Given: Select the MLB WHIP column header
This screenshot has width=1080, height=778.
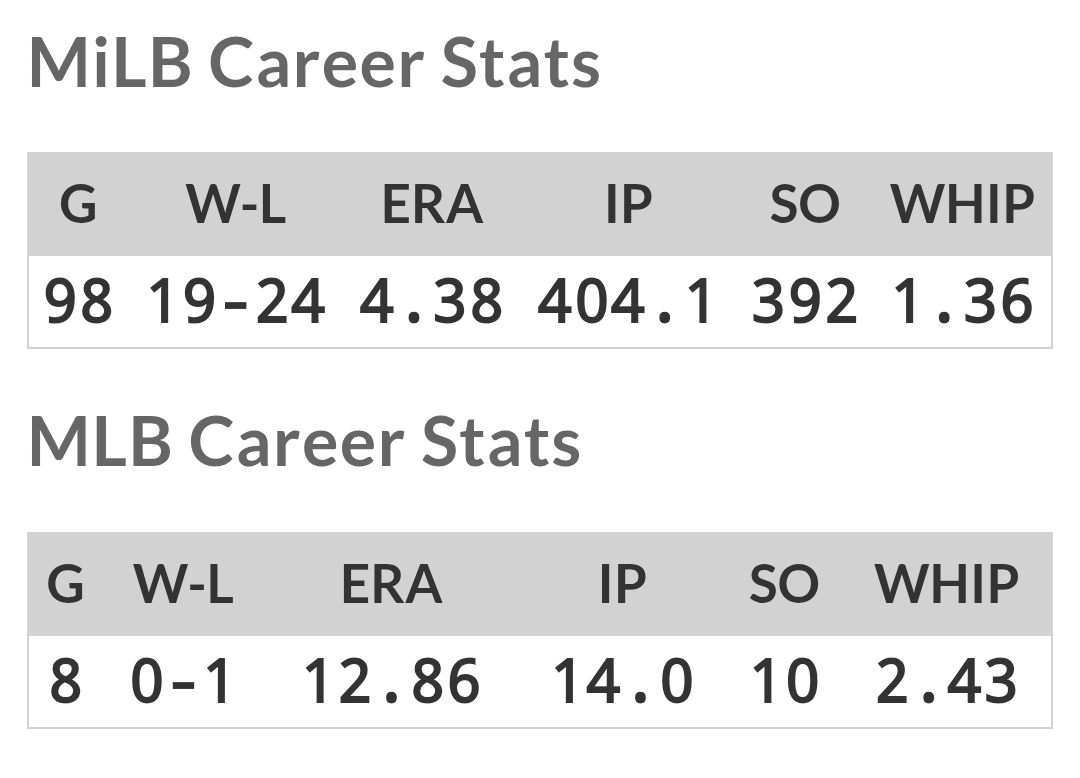Looking at the screenshot, I should click(x=946, y=585).
